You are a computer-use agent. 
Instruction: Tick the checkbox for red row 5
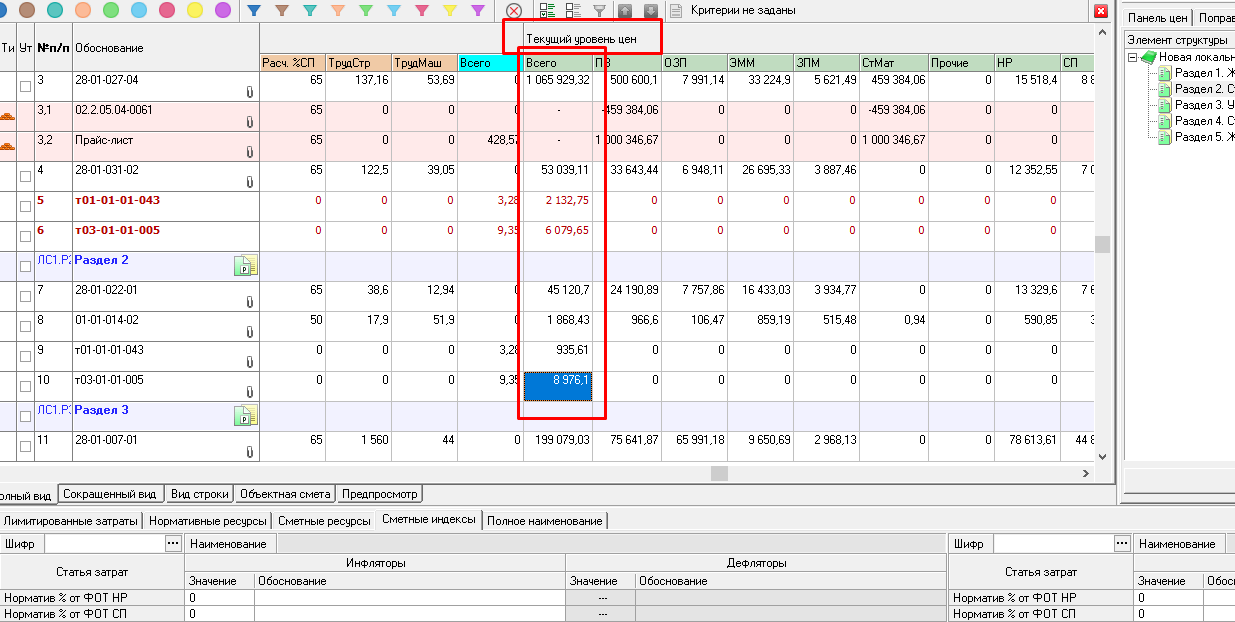tap(26, 206)
